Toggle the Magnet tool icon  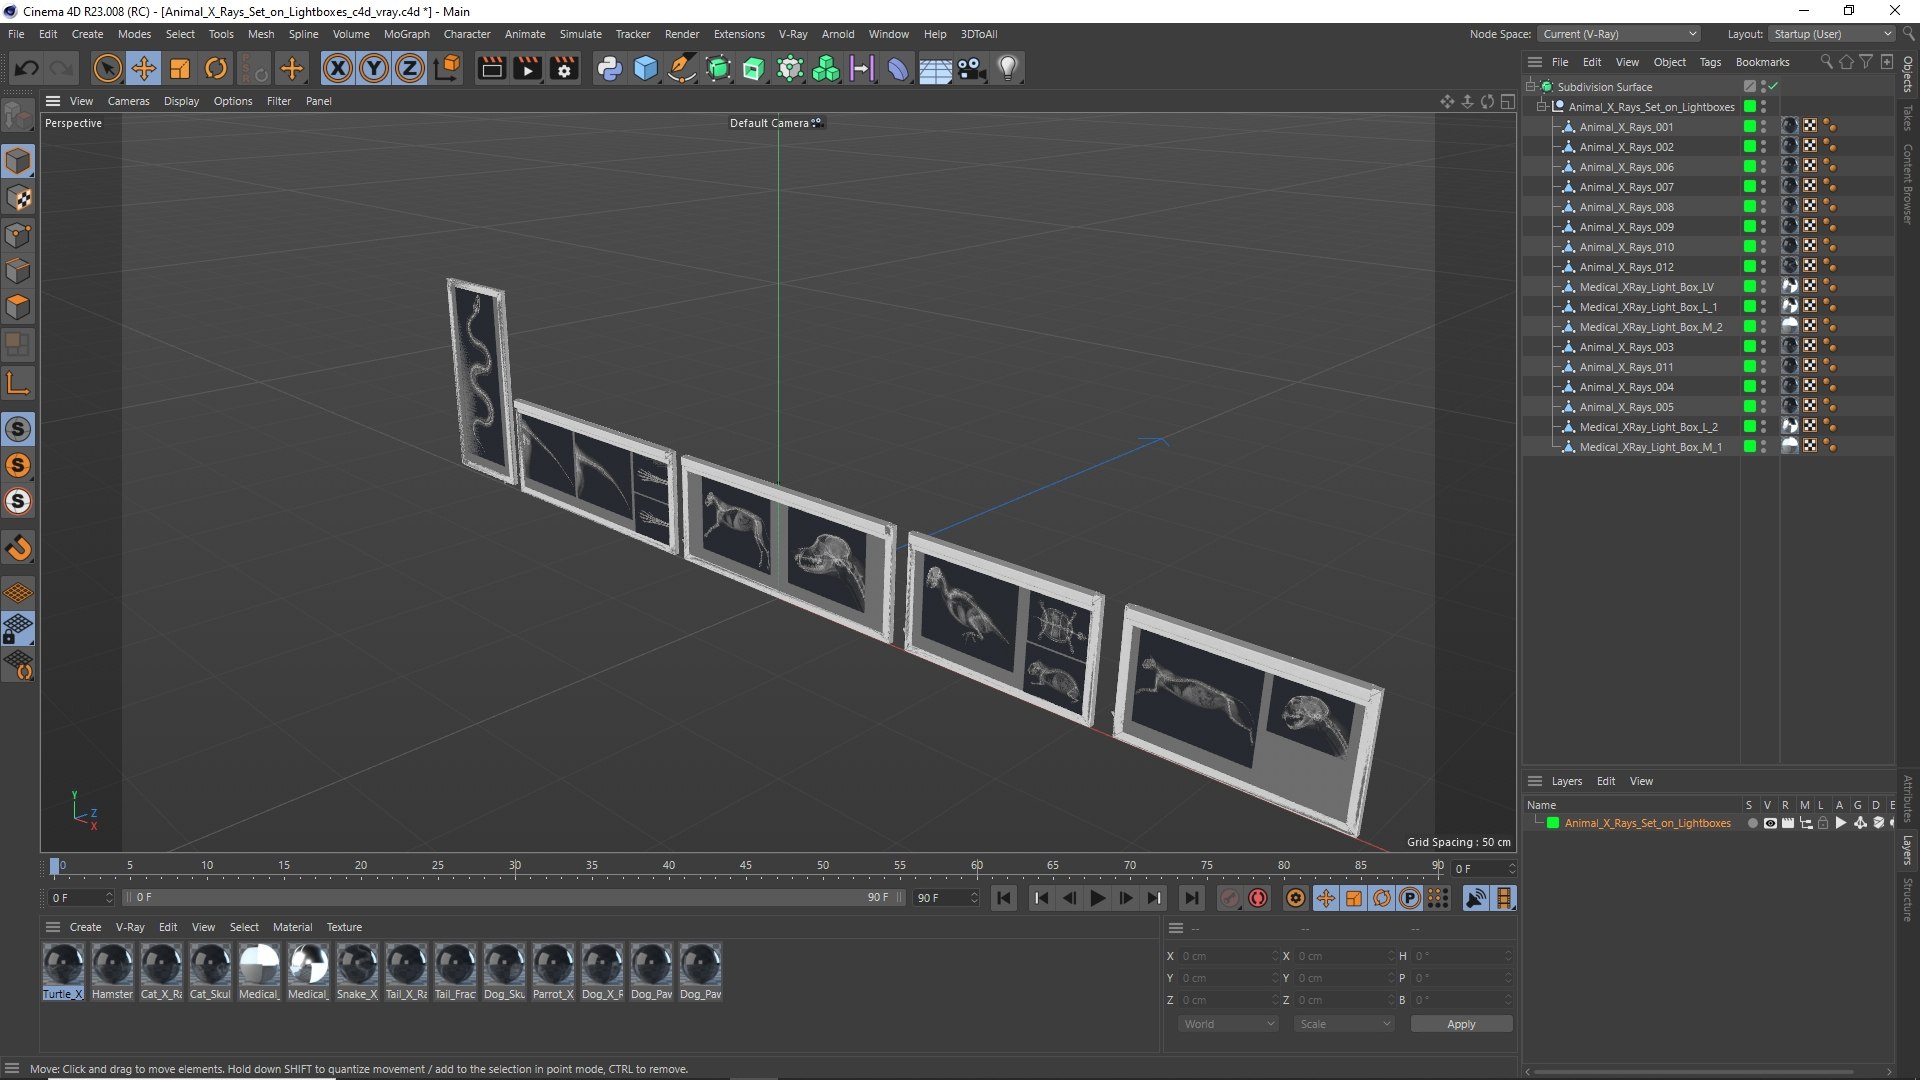18,548
